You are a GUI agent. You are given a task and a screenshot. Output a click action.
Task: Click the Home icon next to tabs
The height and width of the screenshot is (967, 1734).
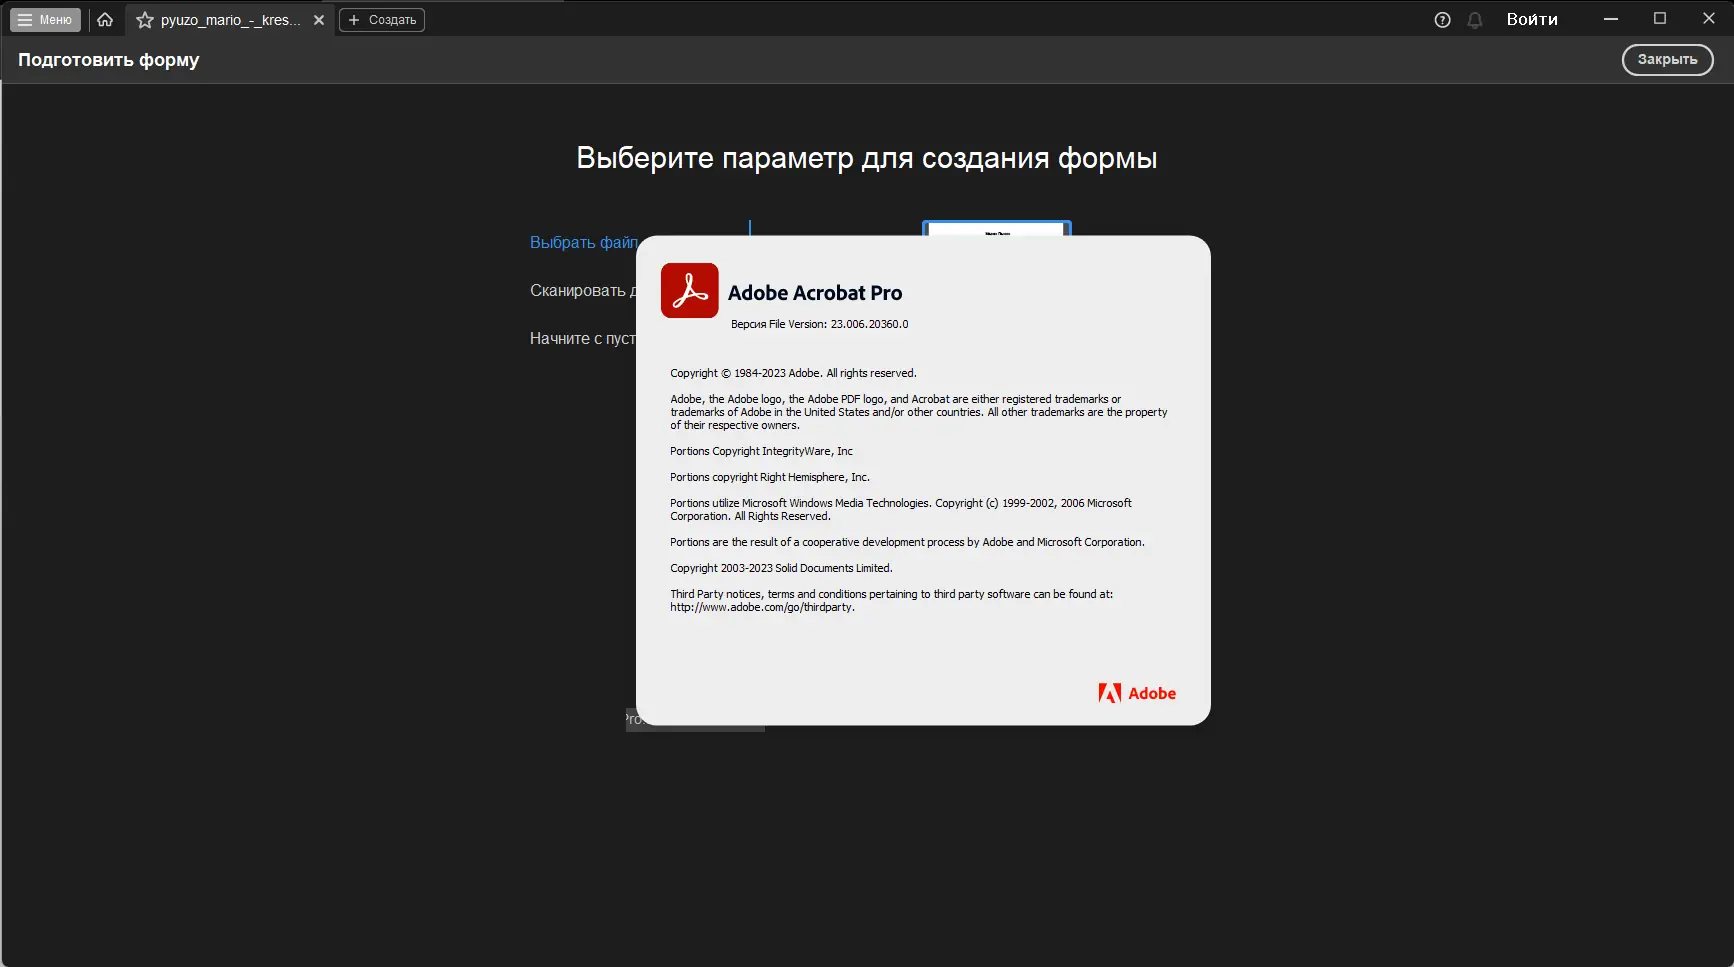tap(105, 19)
